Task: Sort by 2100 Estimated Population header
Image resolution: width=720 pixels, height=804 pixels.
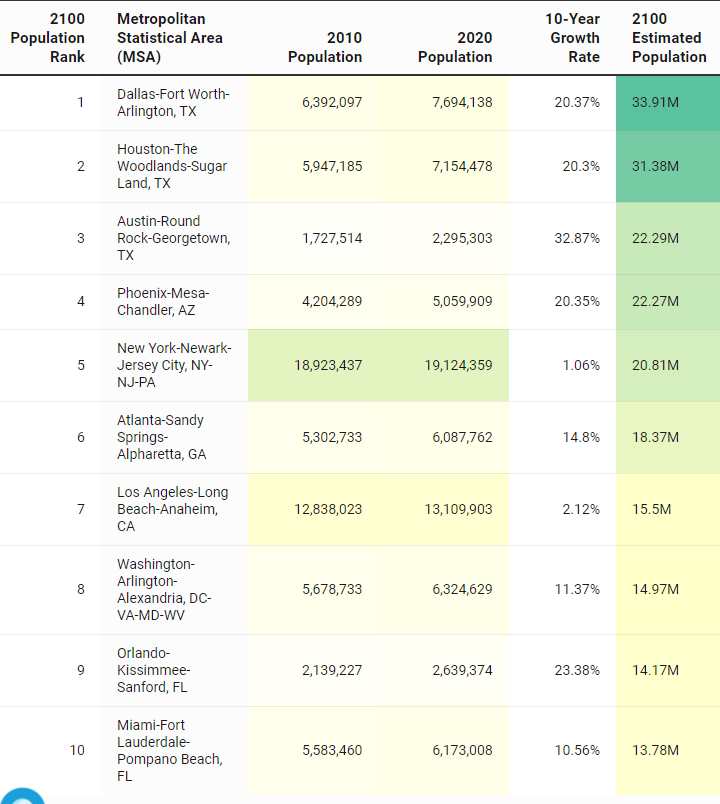Action: [x=668, y=38]
